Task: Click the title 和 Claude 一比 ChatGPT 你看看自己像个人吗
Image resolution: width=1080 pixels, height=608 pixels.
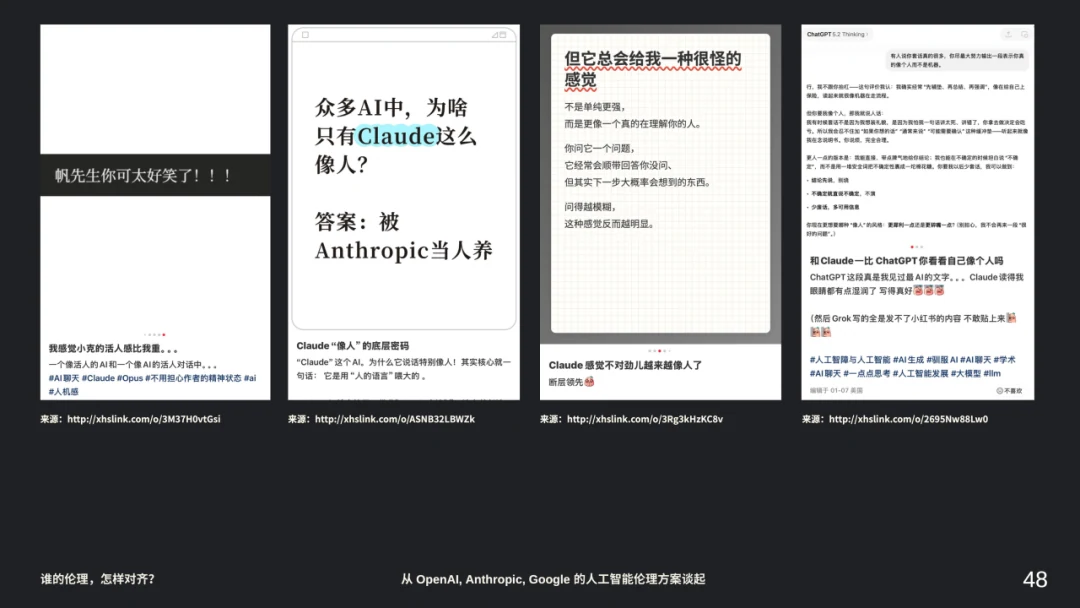Action: tap(906, 261)
